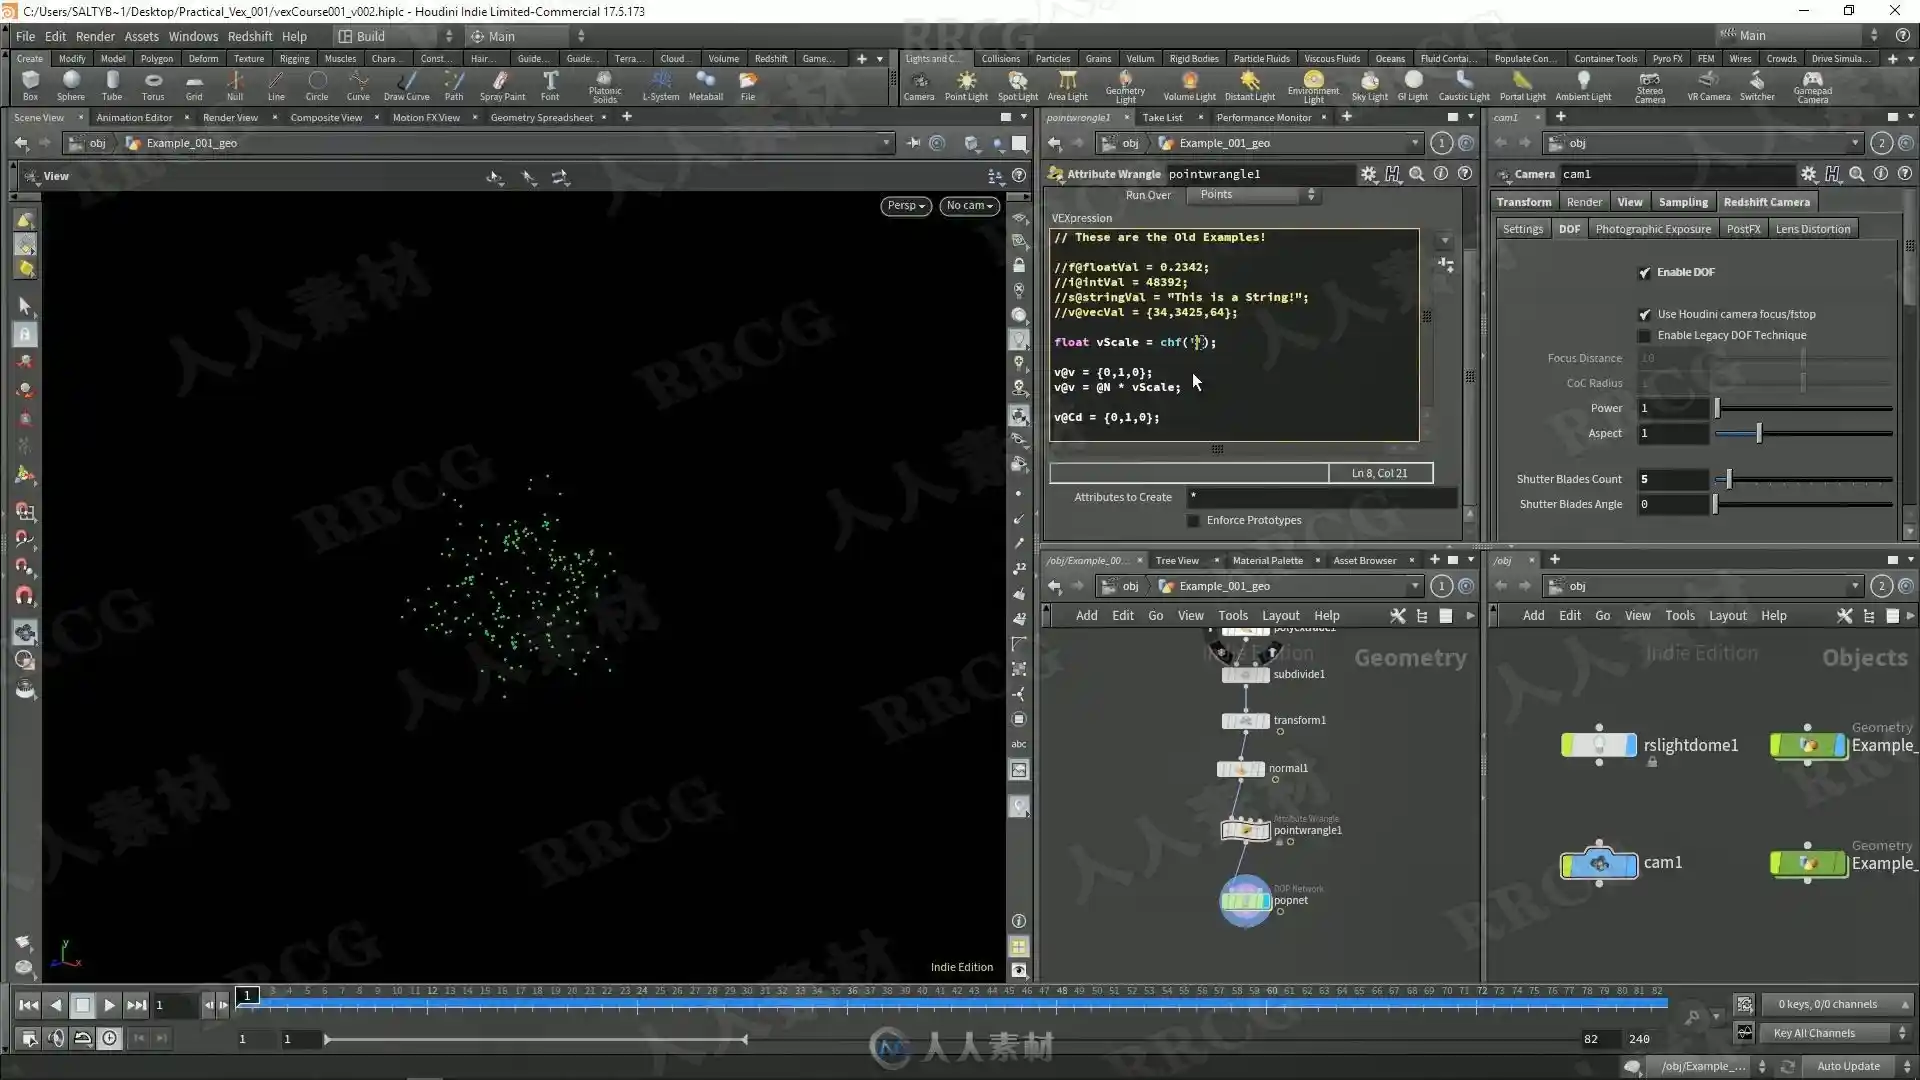1920x1080 pixels.
Task: Choose the Spray Paint shelf tool
Action: (502, 85)
